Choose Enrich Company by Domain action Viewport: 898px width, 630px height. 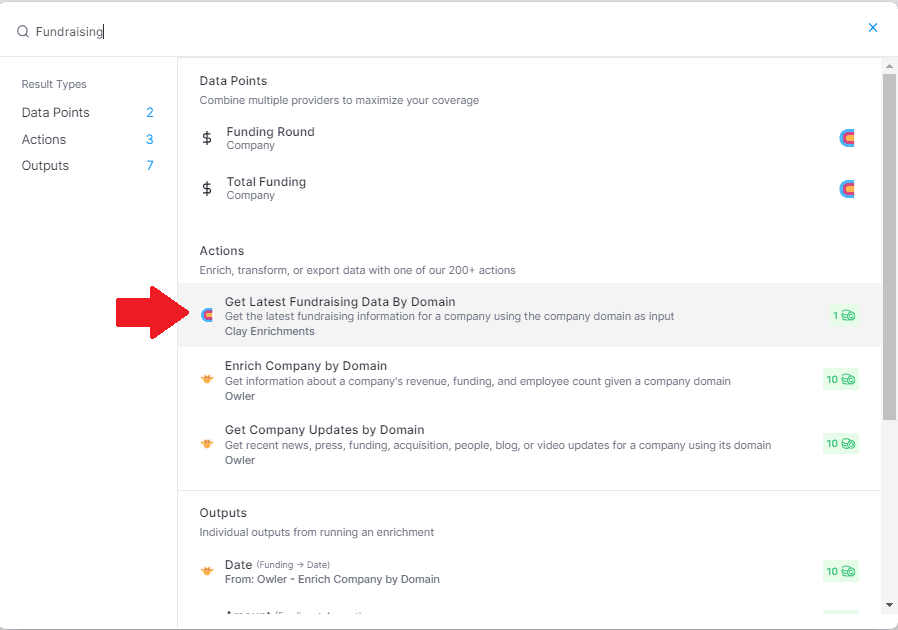pyautogui.click(x=306, y=366)
